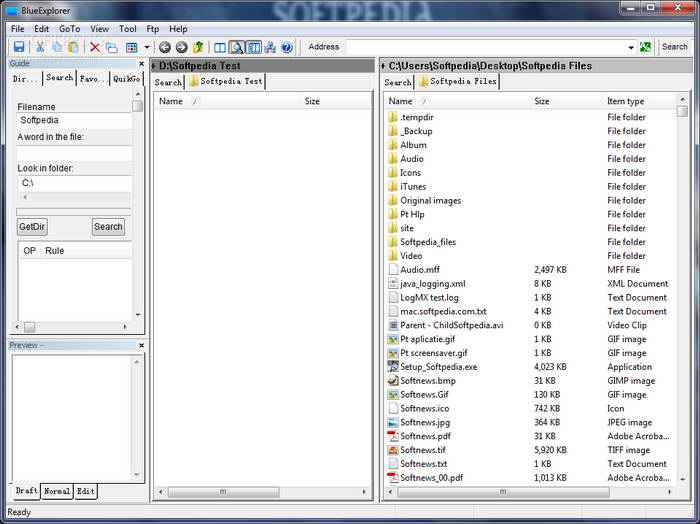This screenshot has width=700, height=524.
Task: Go forward with the right arrow icon
Action: [x=181, y=47]
